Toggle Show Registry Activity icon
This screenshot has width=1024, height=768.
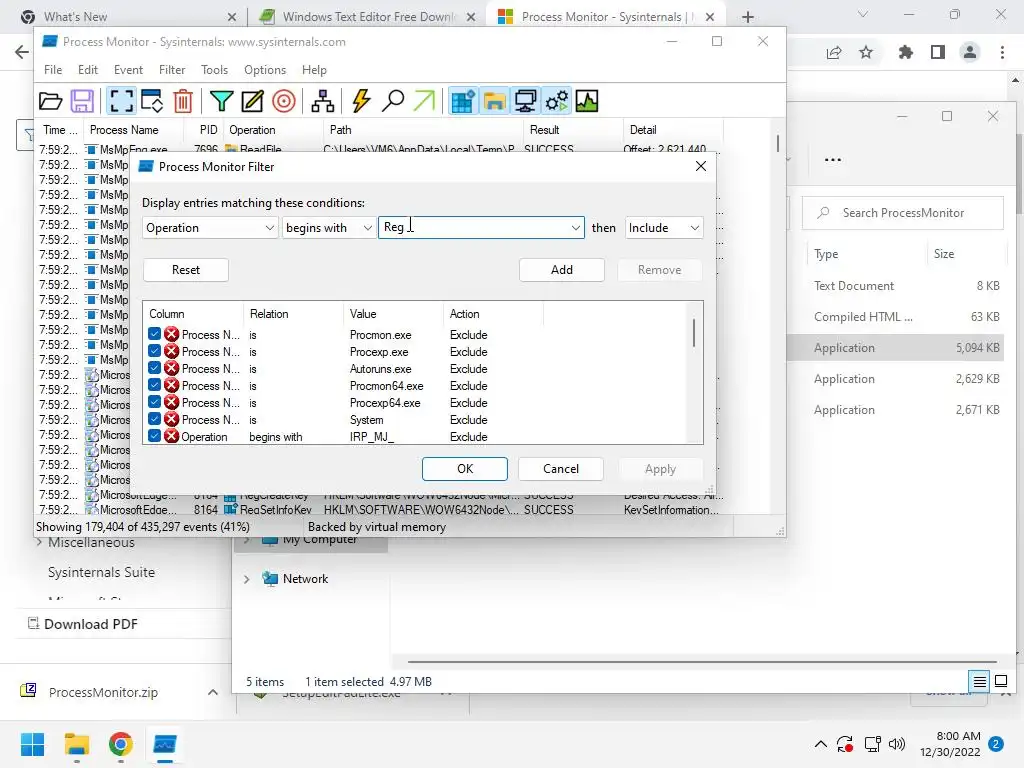click(x=462, y=101)
